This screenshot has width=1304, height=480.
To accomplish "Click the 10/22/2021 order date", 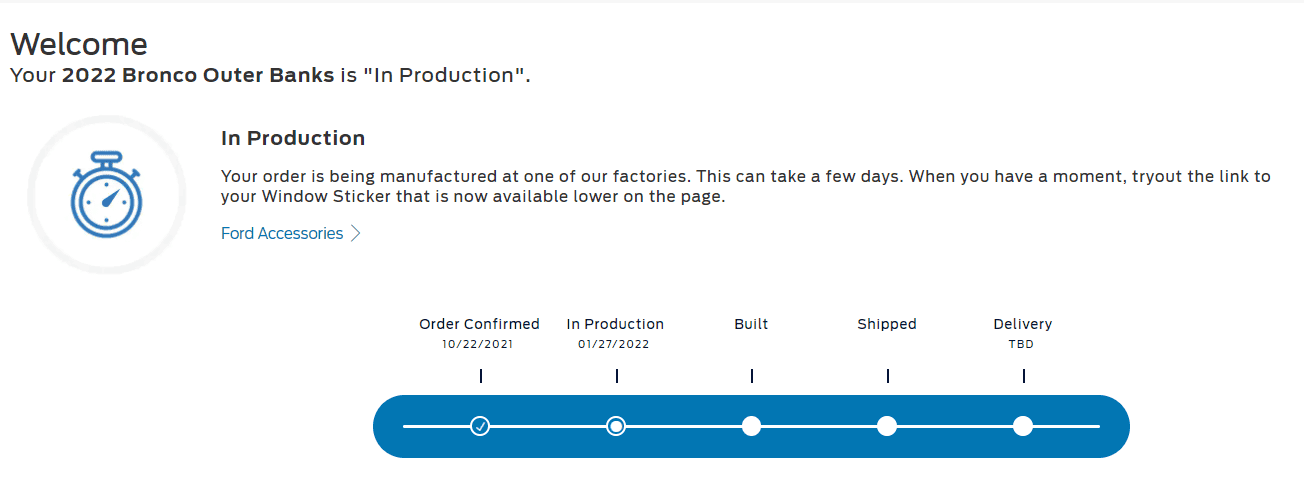I will [479, 344].
